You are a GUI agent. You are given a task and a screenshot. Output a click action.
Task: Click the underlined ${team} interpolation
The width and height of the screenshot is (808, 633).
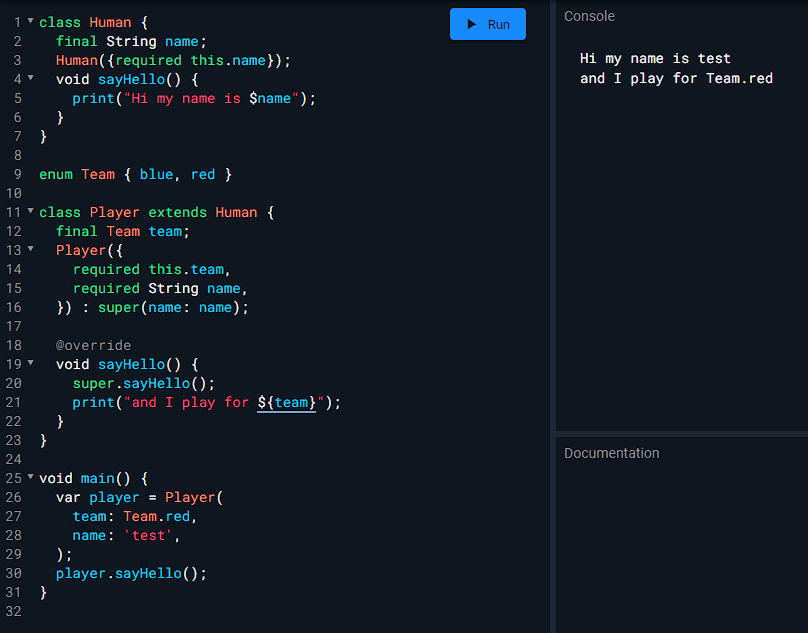[x=287, y=402]
